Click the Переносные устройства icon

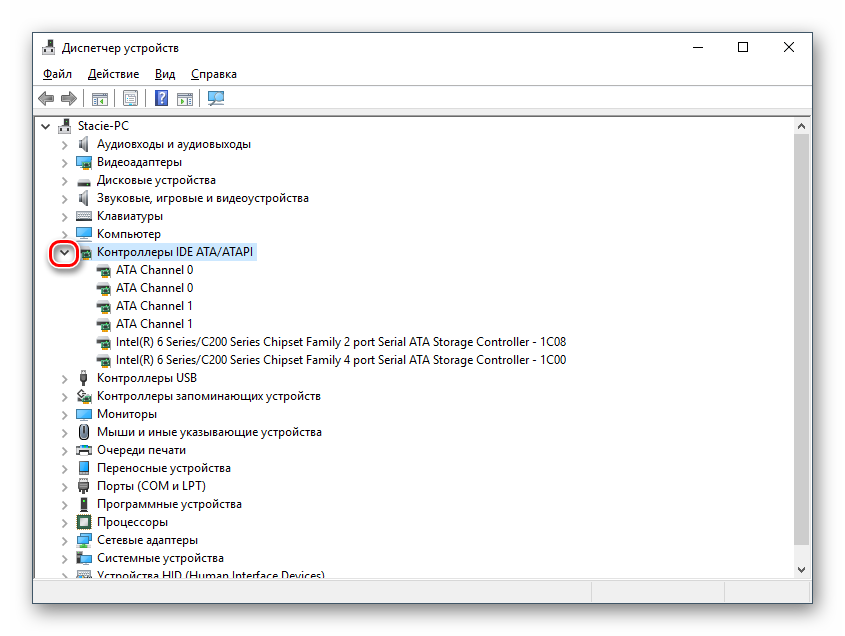(84, 468)
